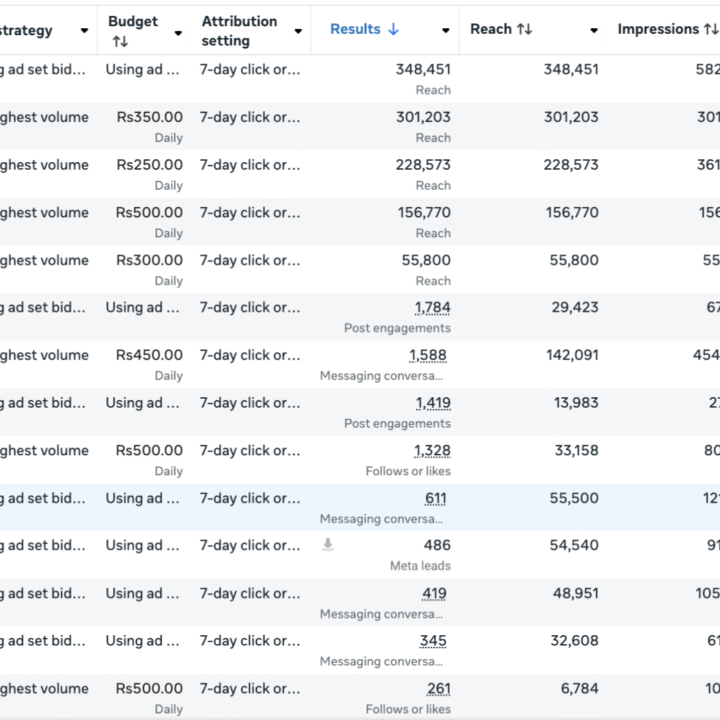Open the Results column dropdown arrow
The image size is (720, 720).
point(446,31)
